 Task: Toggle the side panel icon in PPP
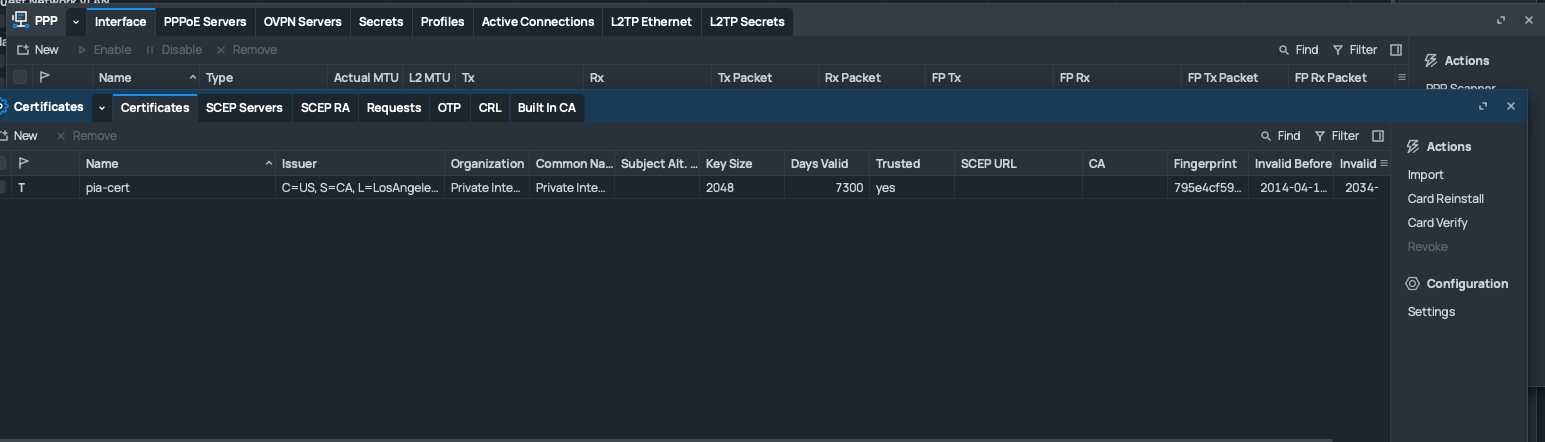(1396, 50)
